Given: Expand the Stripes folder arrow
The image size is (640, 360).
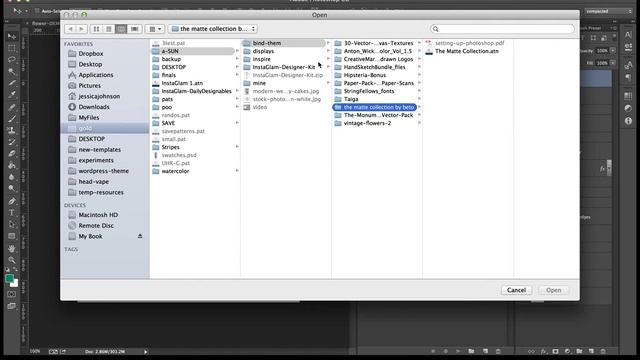Looking at the screenshot, I should 237,147.
